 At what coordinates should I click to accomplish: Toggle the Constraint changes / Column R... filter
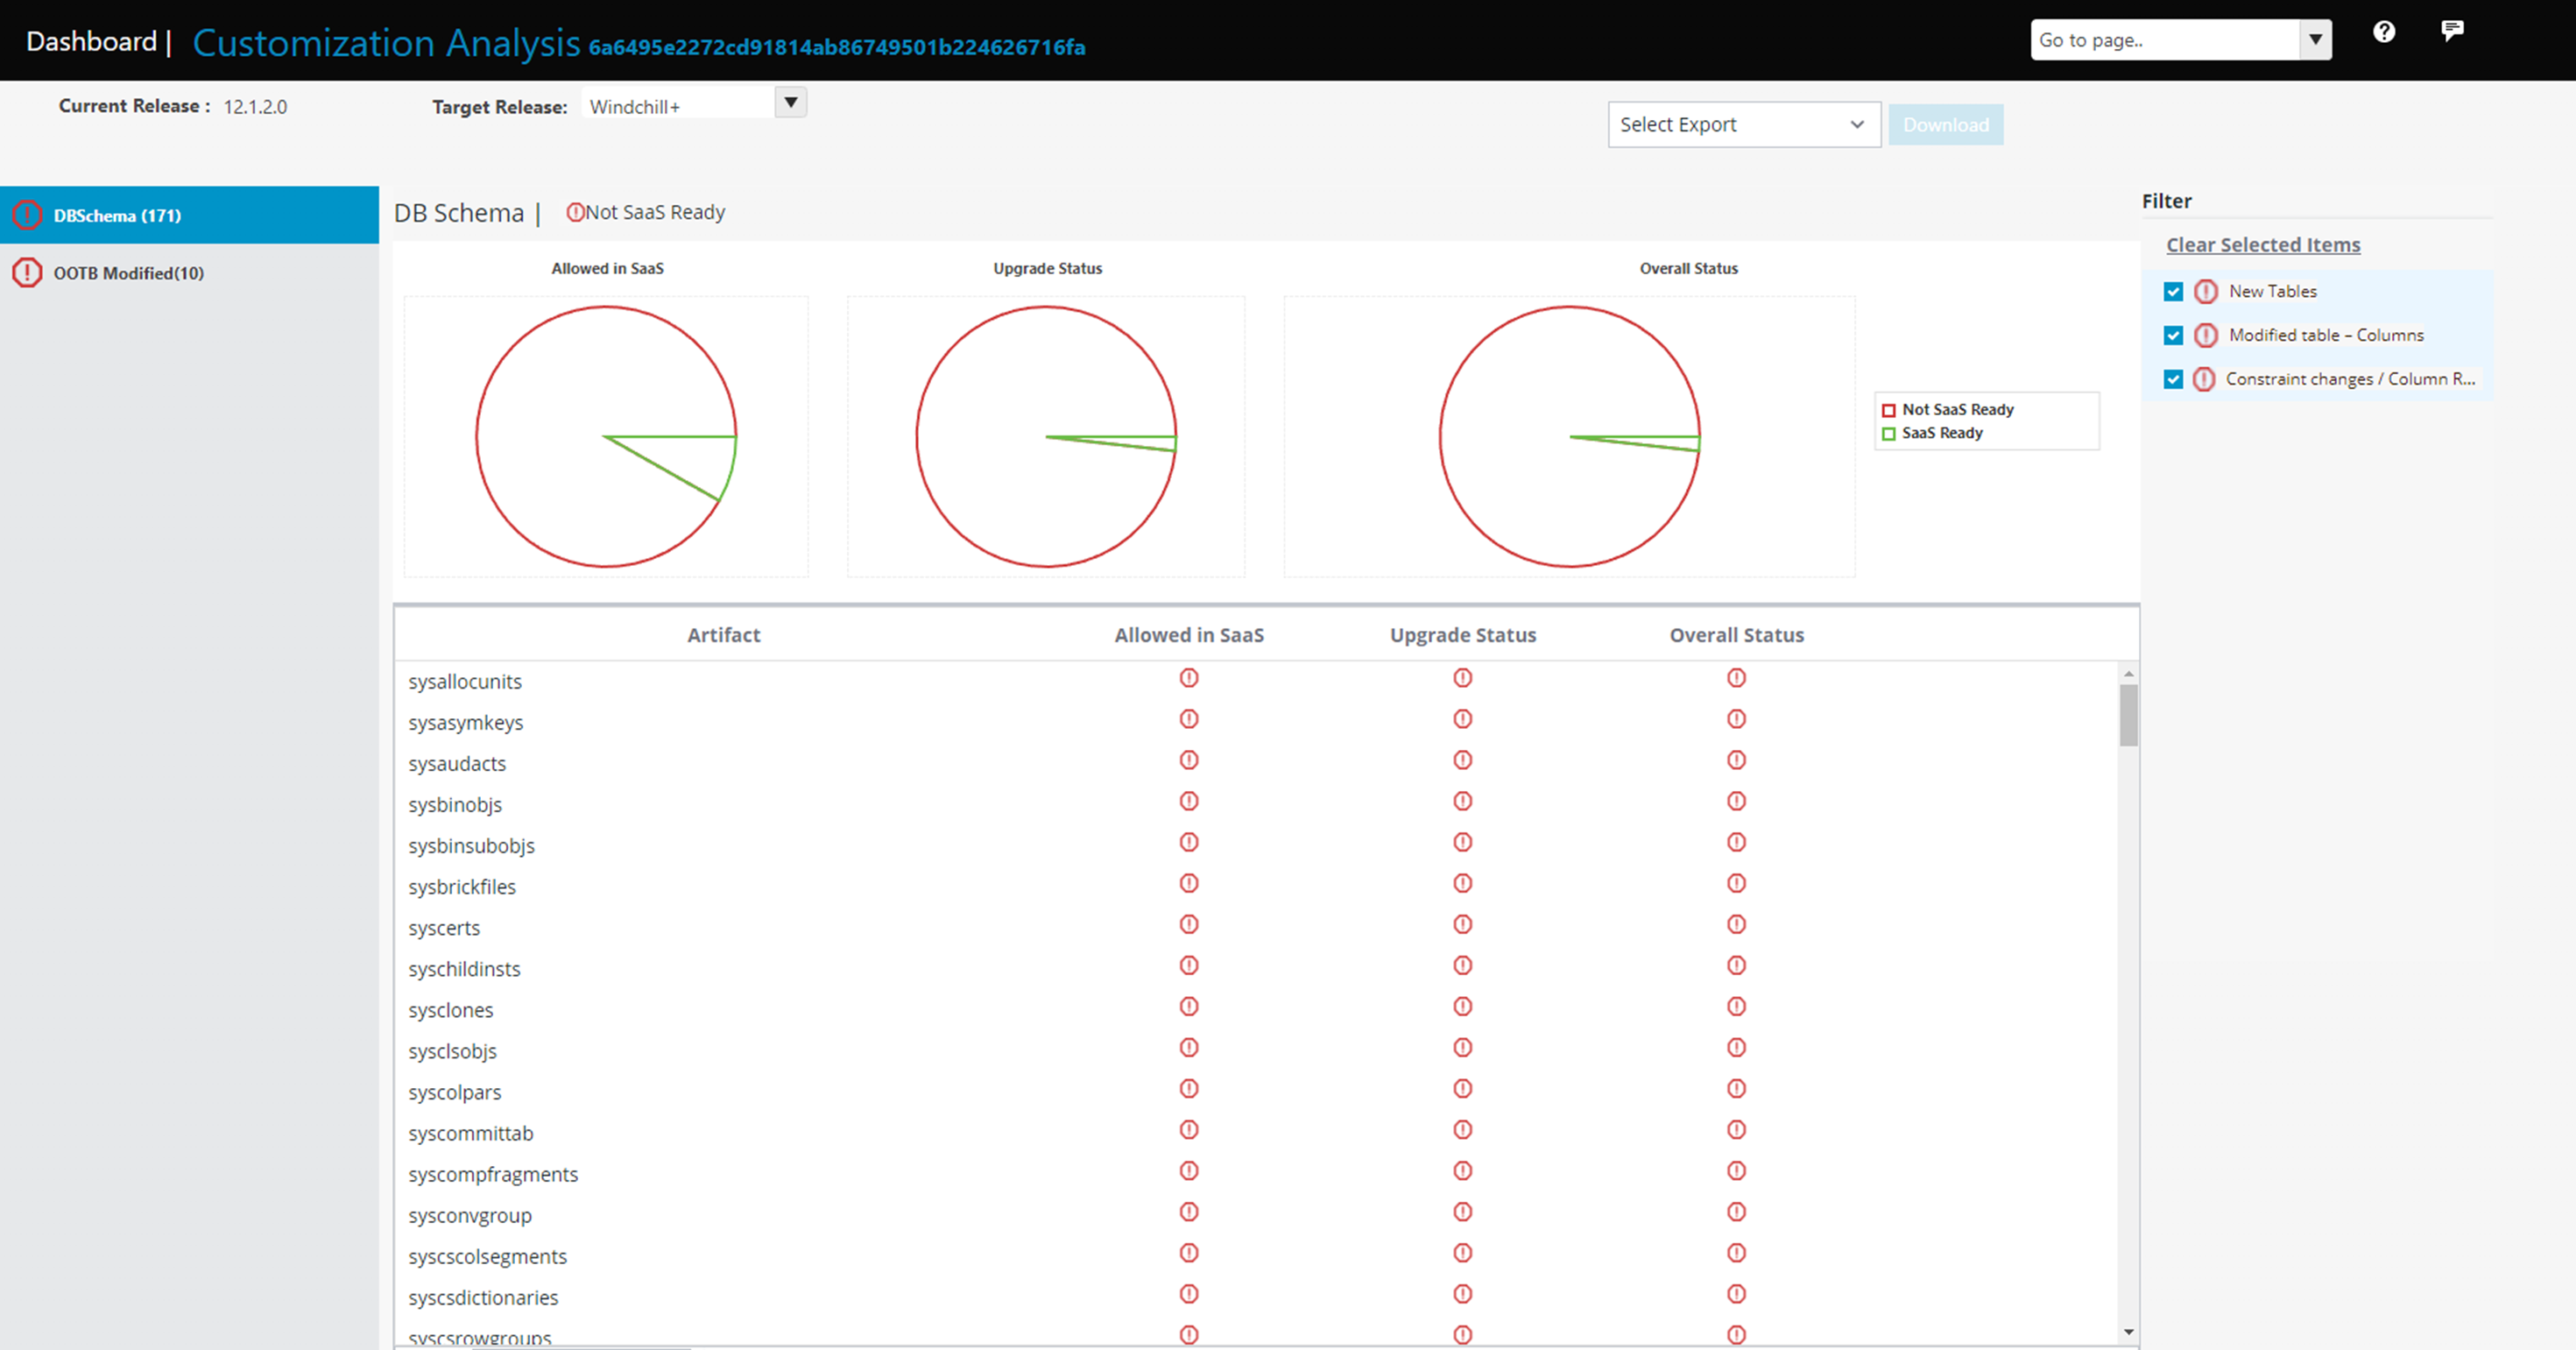point(2173,379)
